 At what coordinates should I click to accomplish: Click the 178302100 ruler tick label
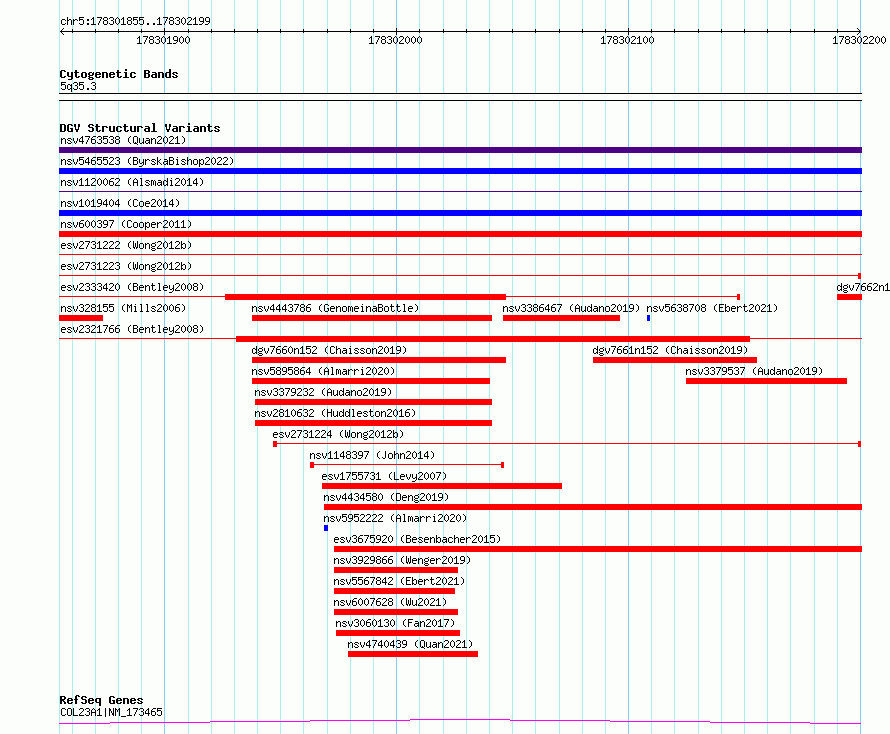point(627,40)
